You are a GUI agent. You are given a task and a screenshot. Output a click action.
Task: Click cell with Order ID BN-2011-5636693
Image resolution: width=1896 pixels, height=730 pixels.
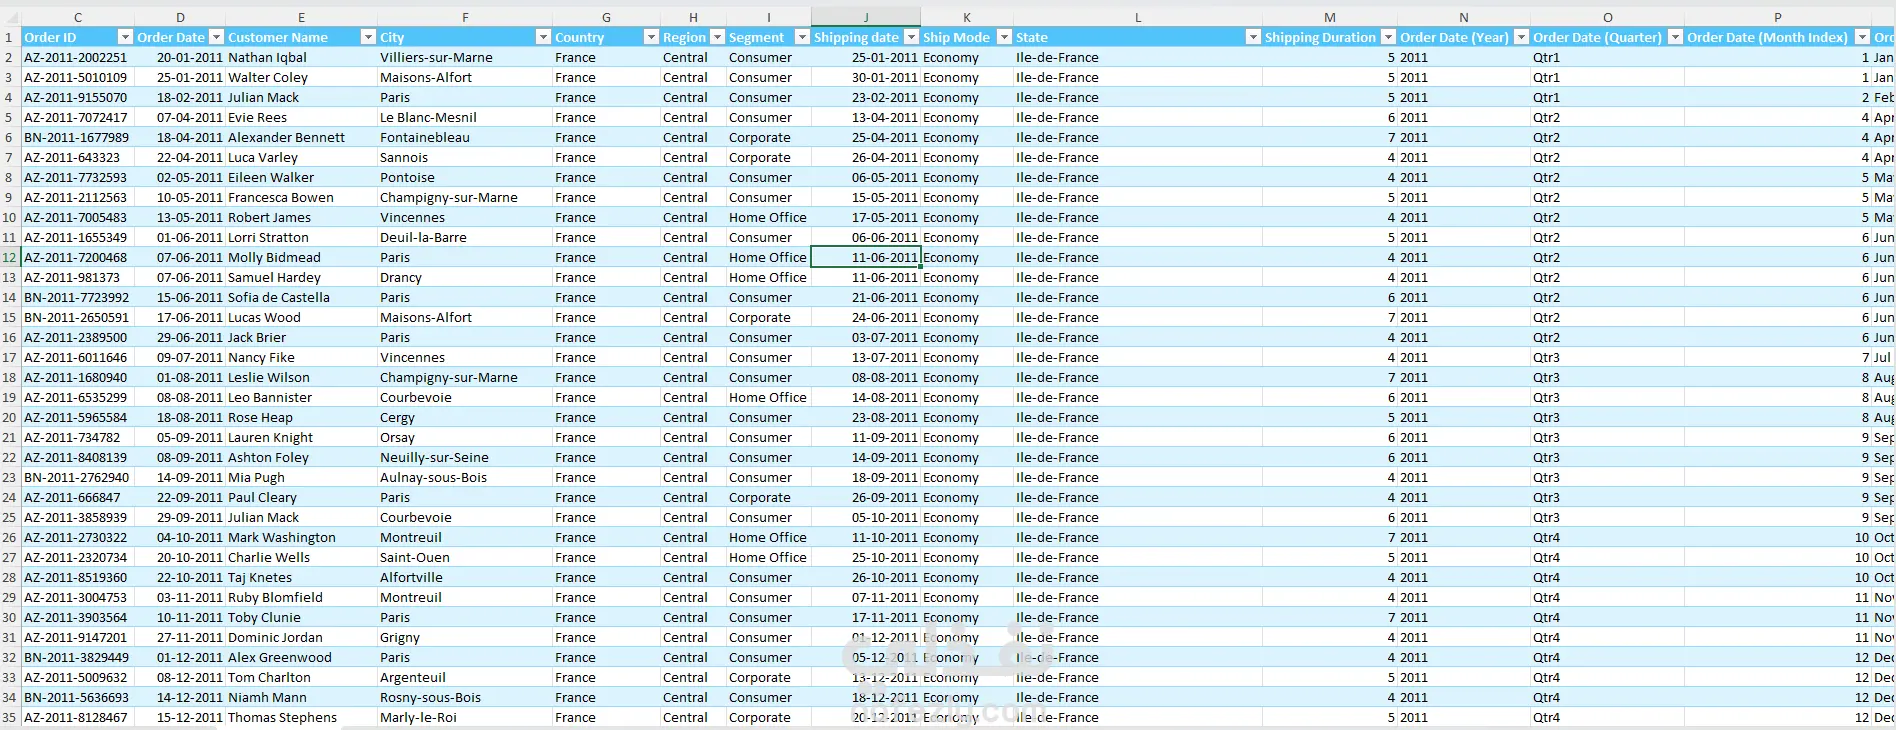[x=78, y=697]
